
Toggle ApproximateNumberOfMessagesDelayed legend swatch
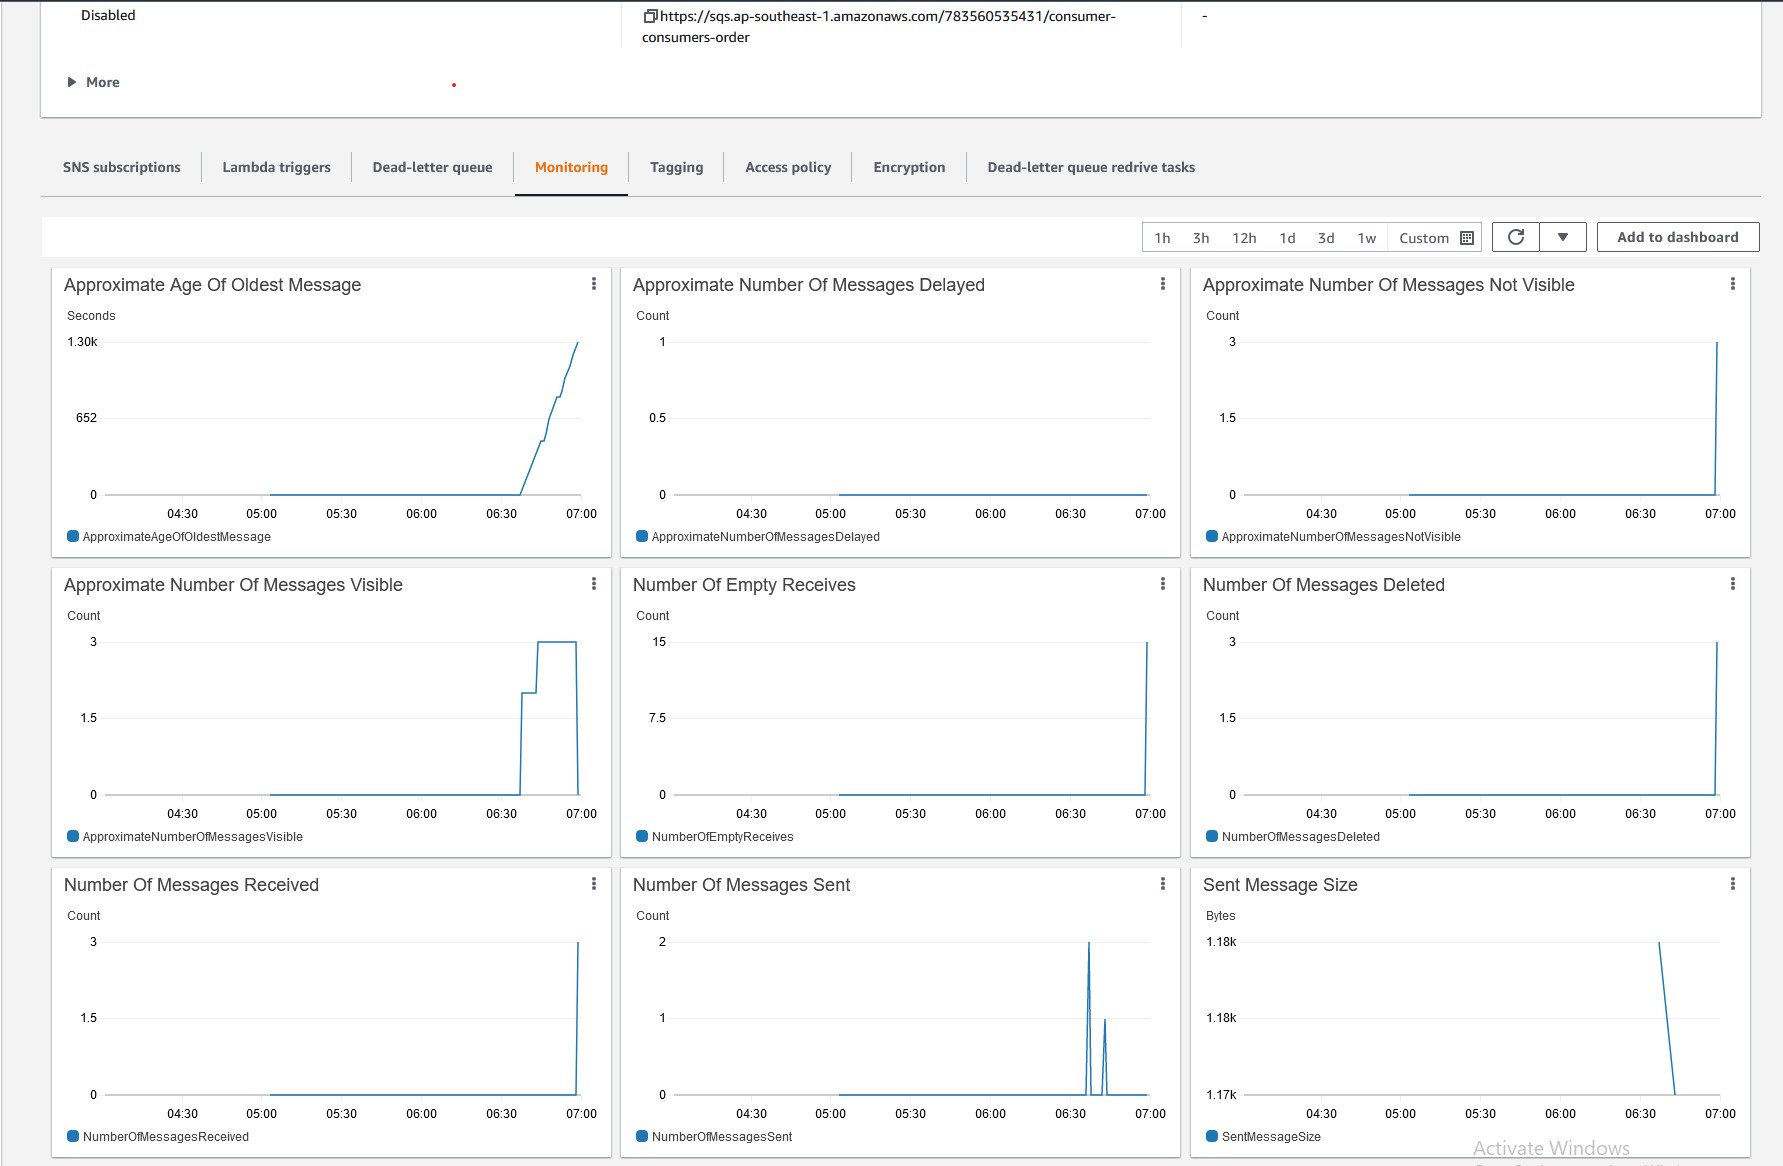[x=642, y=536]
